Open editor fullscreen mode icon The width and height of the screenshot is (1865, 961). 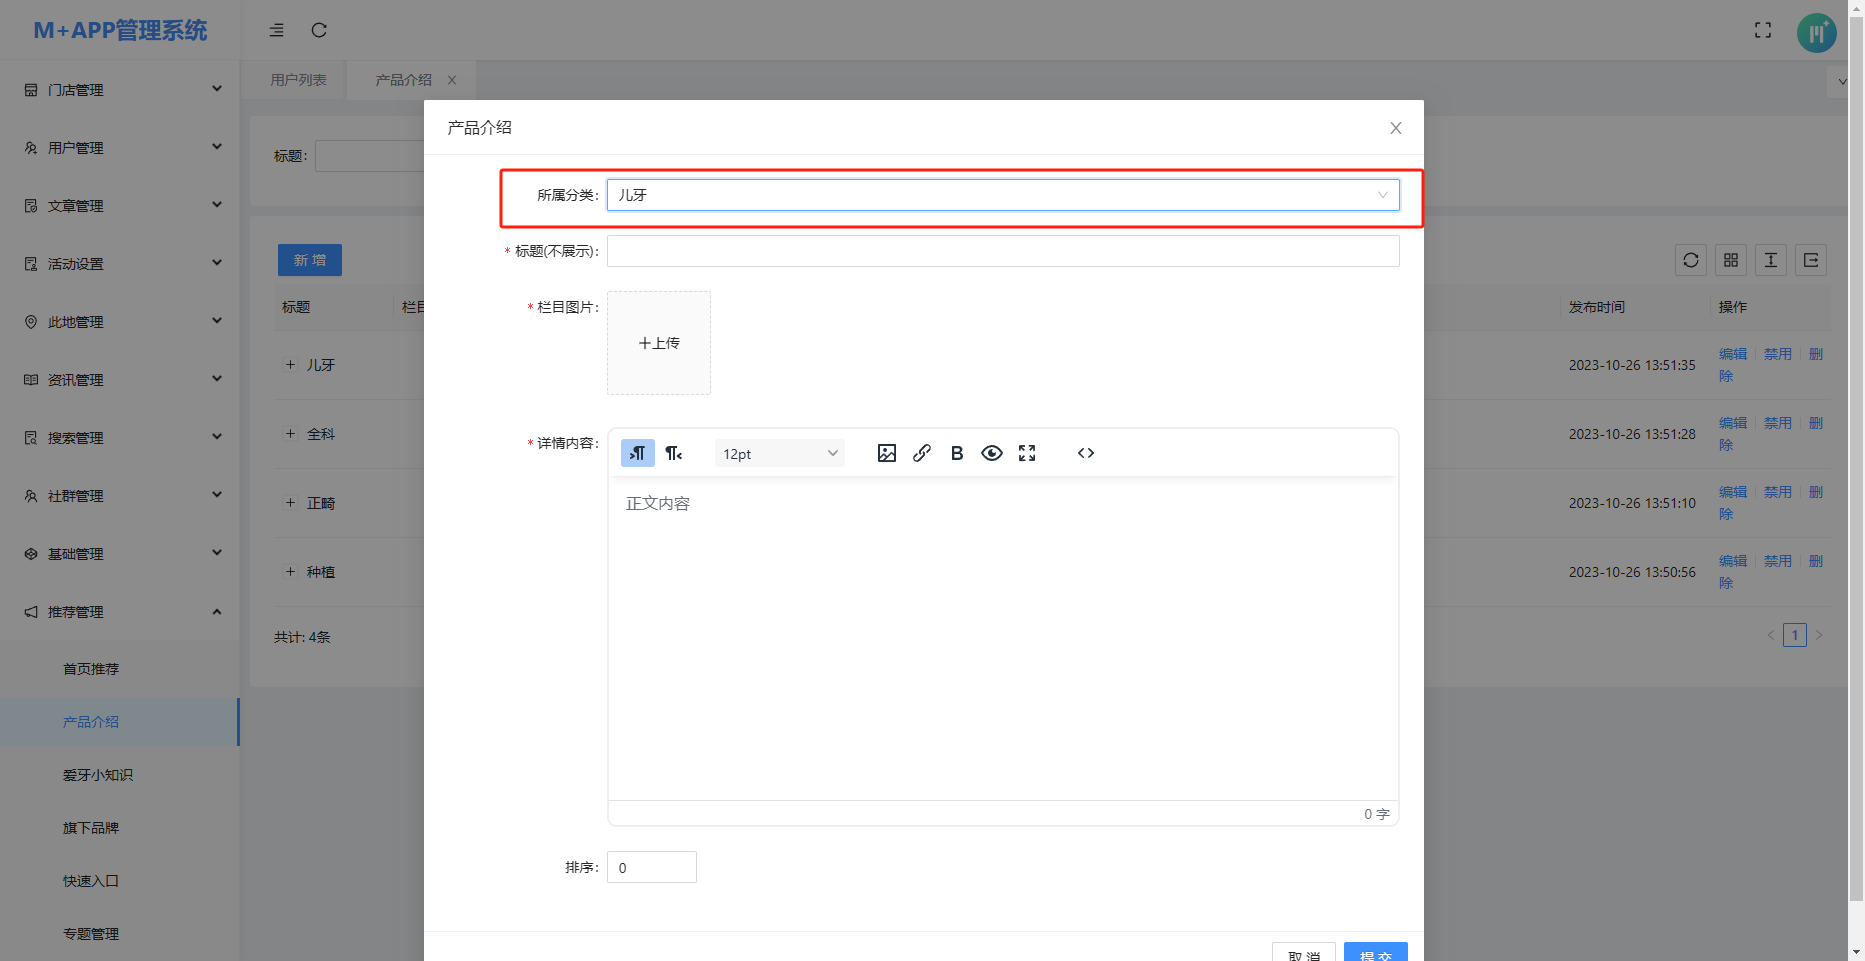1027,453
